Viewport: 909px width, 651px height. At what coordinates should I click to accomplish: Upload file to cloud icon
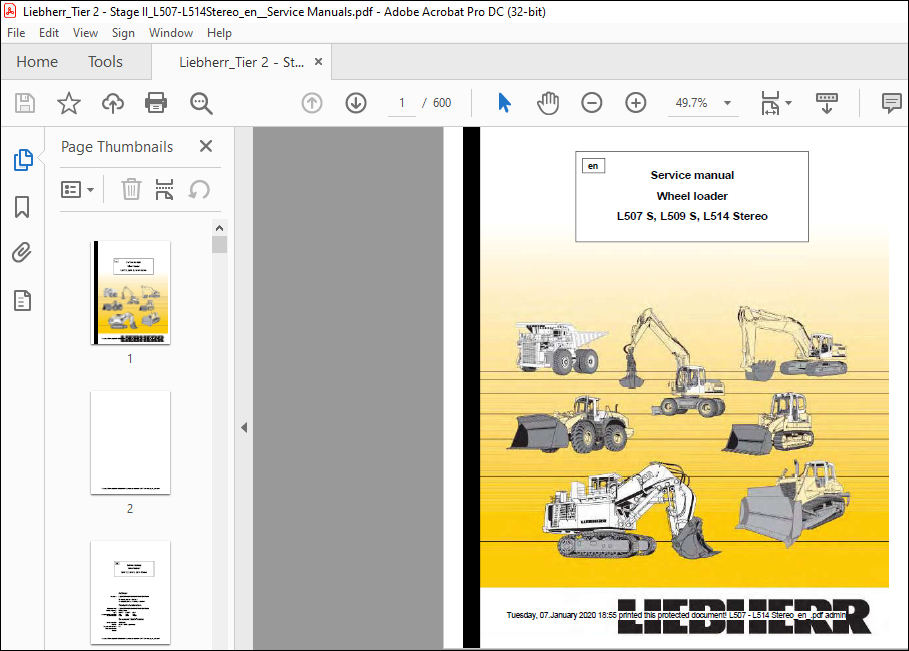pyautogui.click(x=112, y=103)
